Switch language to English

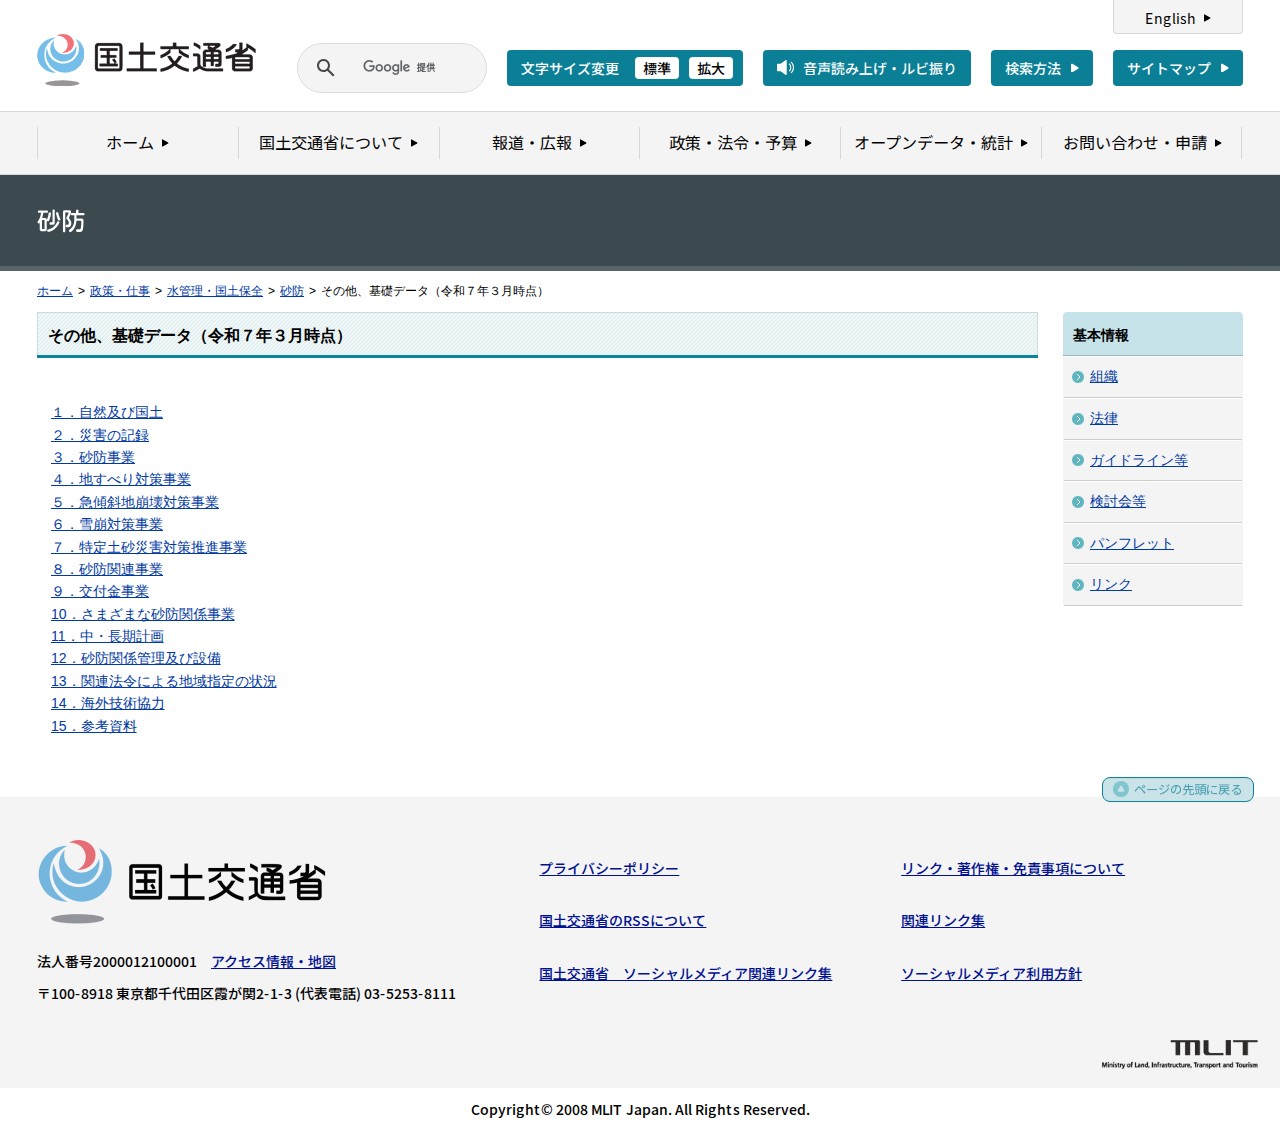tap(1178, 18)
